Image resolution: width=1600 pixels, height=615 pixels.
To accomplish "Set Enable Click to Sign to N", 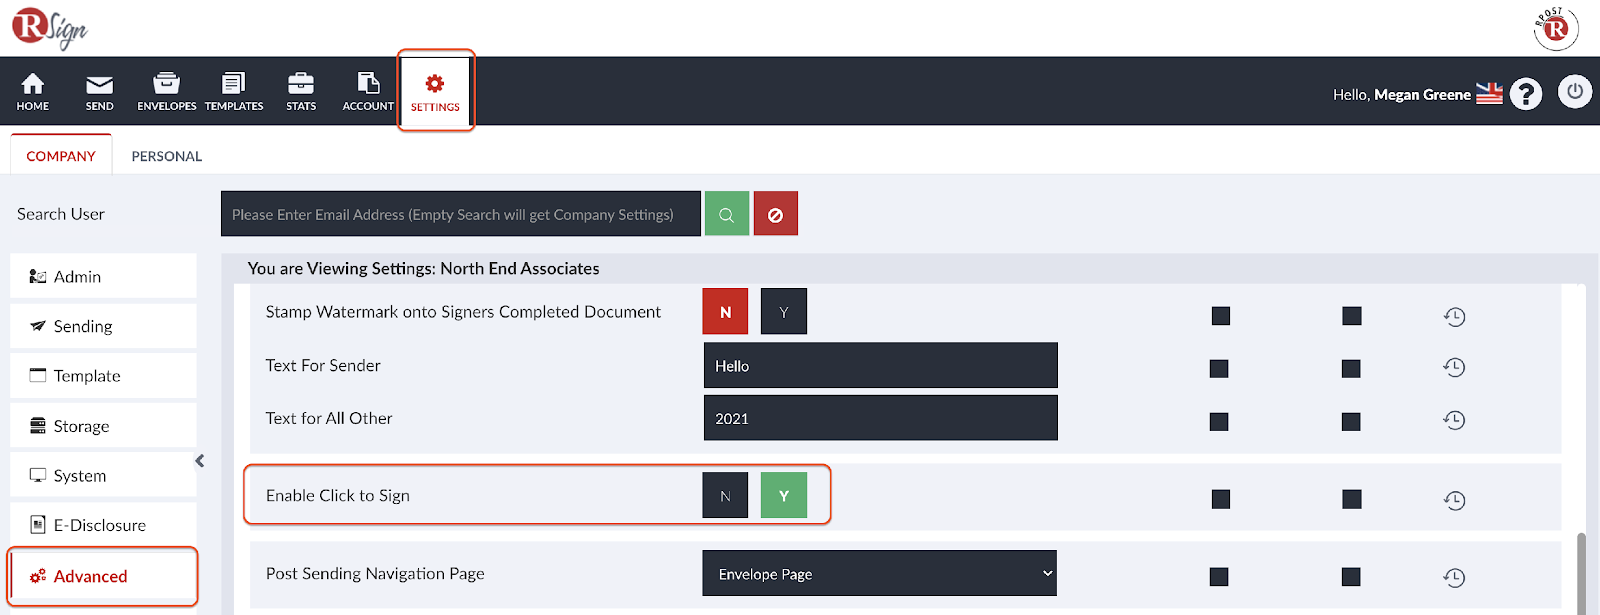I will tap(726, 496).
